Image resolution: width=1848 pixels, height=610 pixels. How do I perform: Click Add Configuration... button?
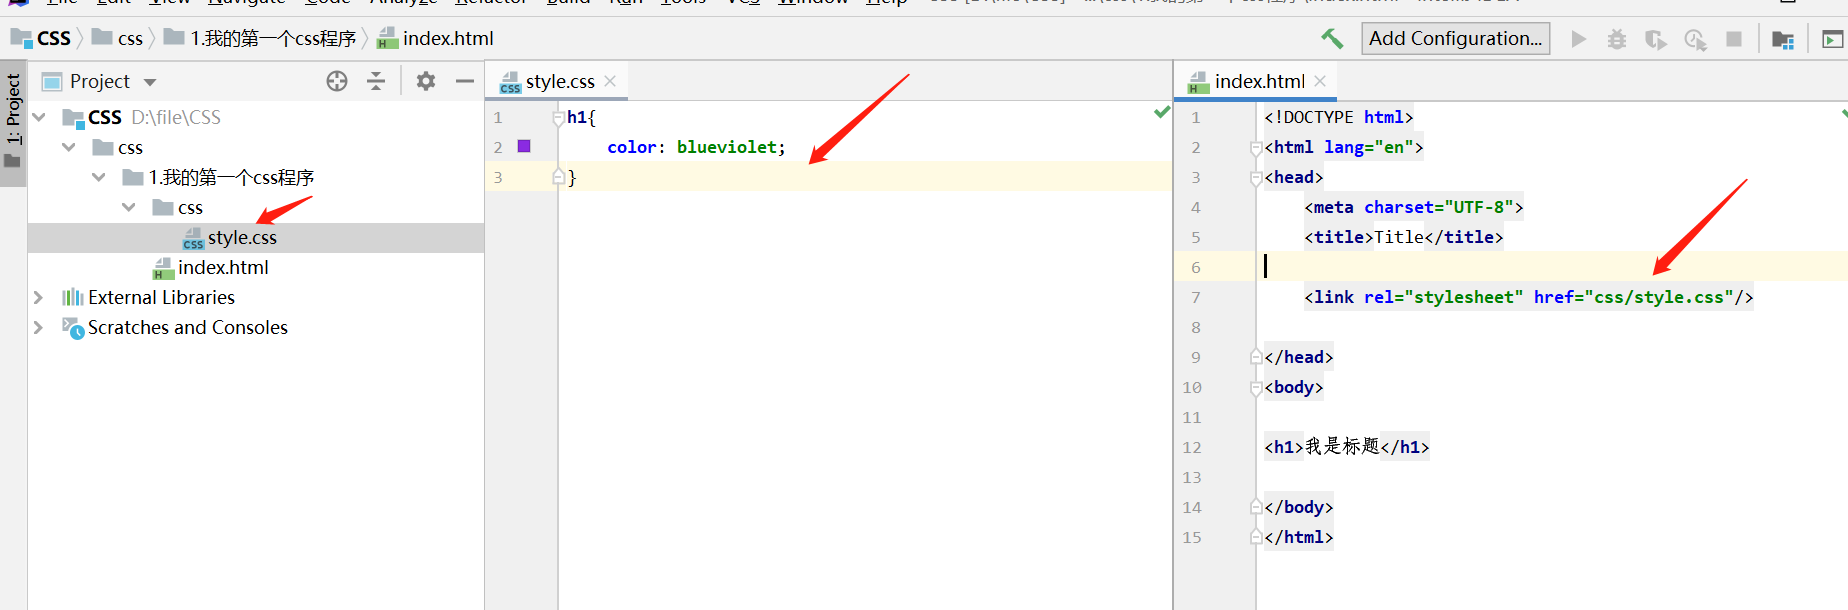1455,38
